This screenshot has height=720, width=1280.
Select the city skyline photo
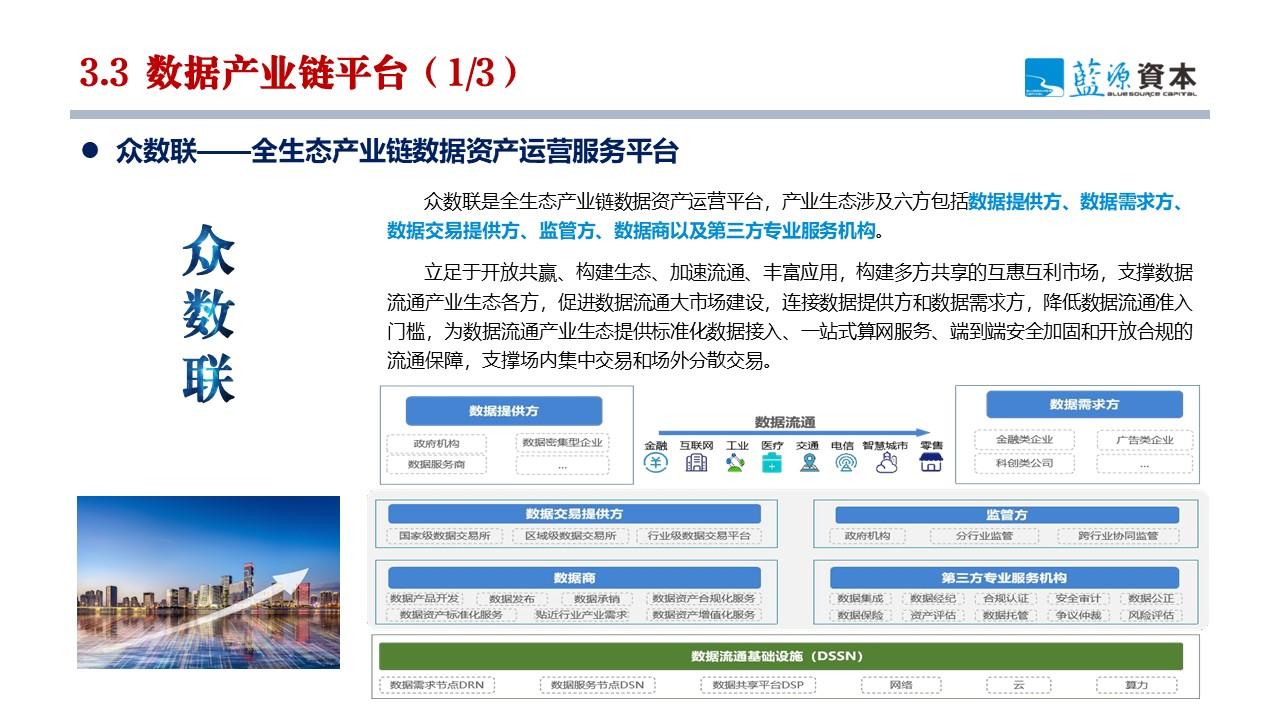(x=208, y=581)
